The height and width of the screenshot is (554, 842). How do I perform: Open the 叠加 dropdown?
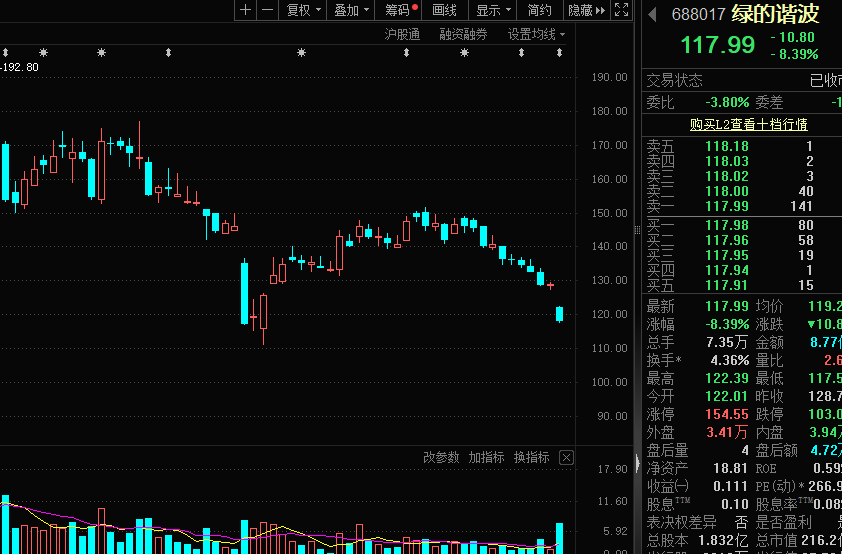pyautogui.click(x=351, y=10)
